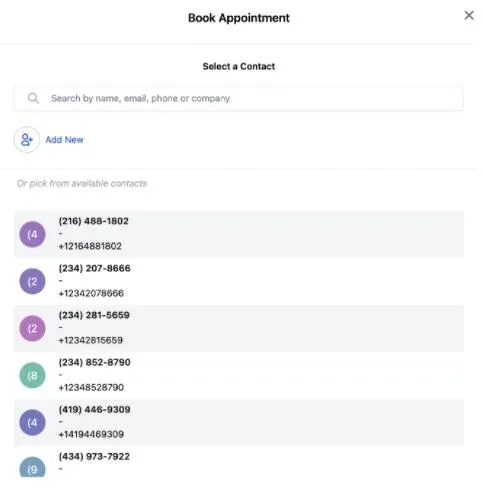The width and height of the screenshot is (482, 495).
Task: Click the add-person icon beside Add New
Action: point(27,140)
